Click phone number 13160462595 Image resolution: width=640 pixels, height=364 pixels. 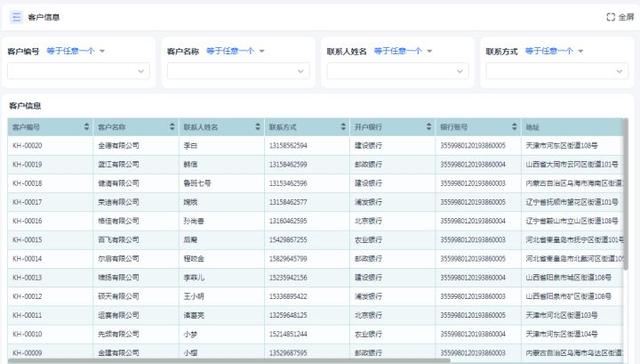(288, 221)
